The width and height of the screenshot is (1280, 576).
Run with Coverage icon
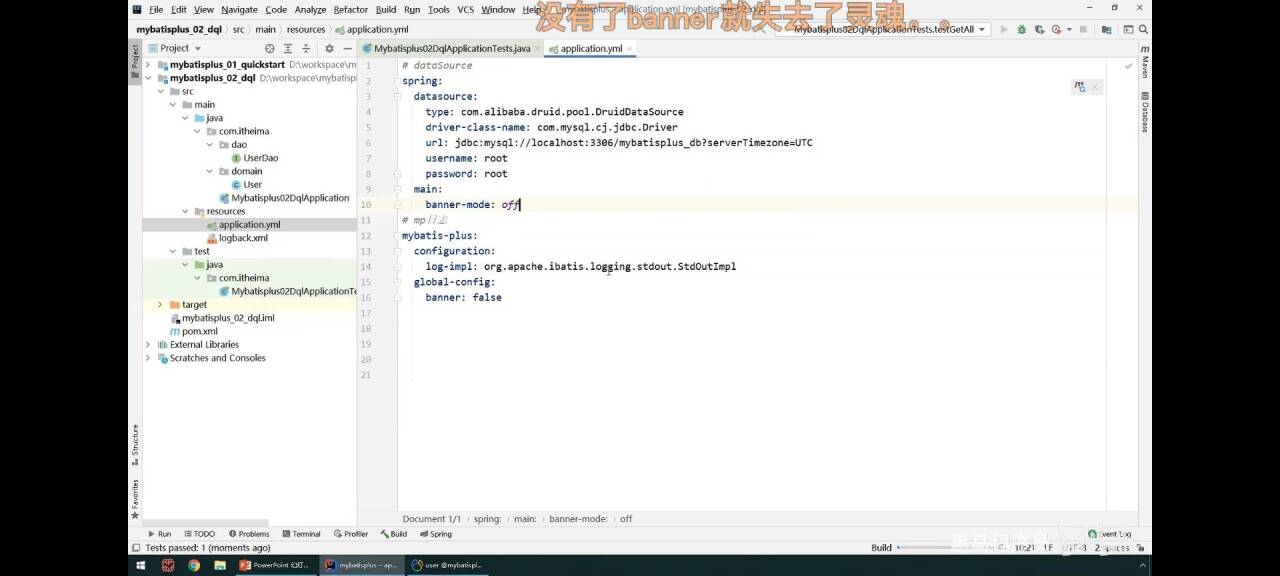(1039, 29)
